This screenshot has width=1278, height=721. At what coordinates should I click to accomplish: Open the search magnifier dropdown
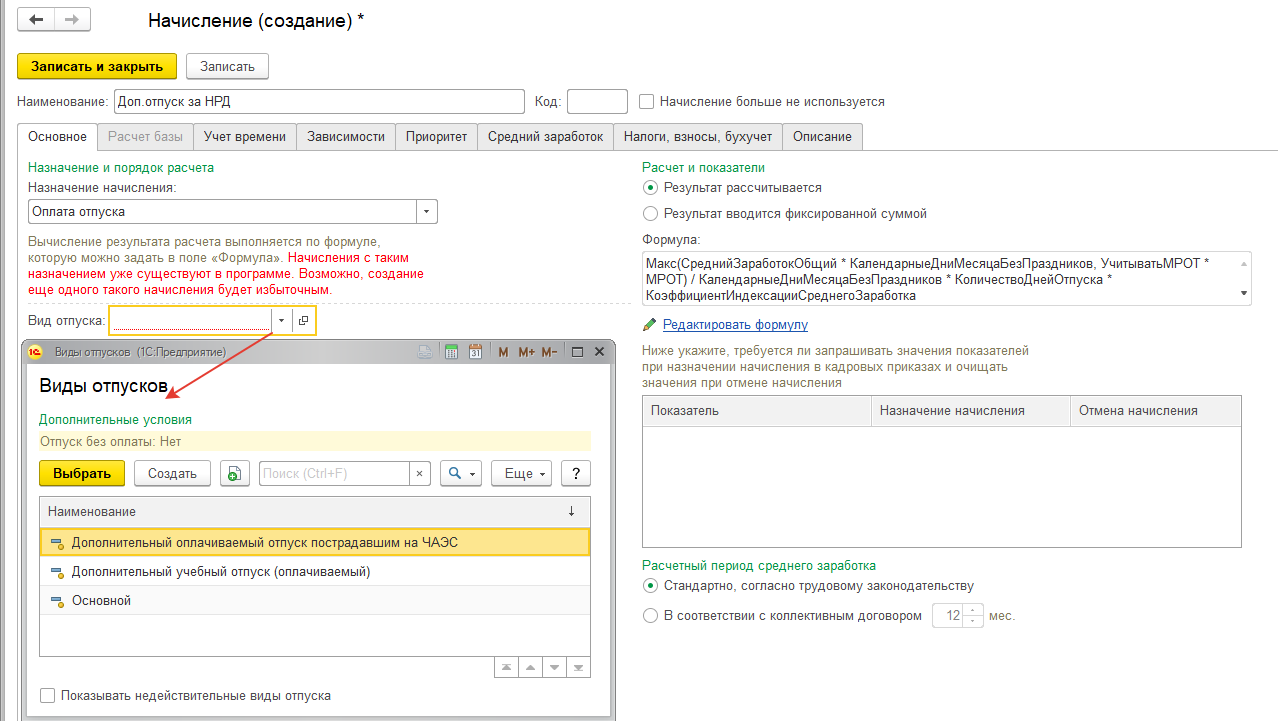(461, 473)
